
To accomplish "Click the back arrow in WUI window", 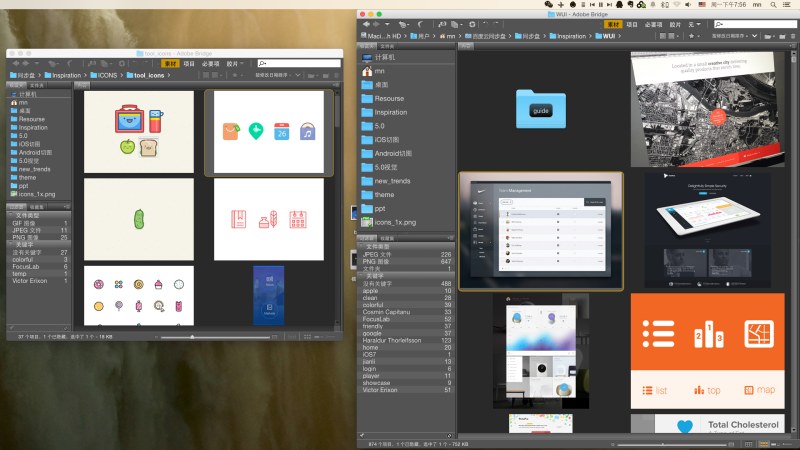I will pos(366,24).
